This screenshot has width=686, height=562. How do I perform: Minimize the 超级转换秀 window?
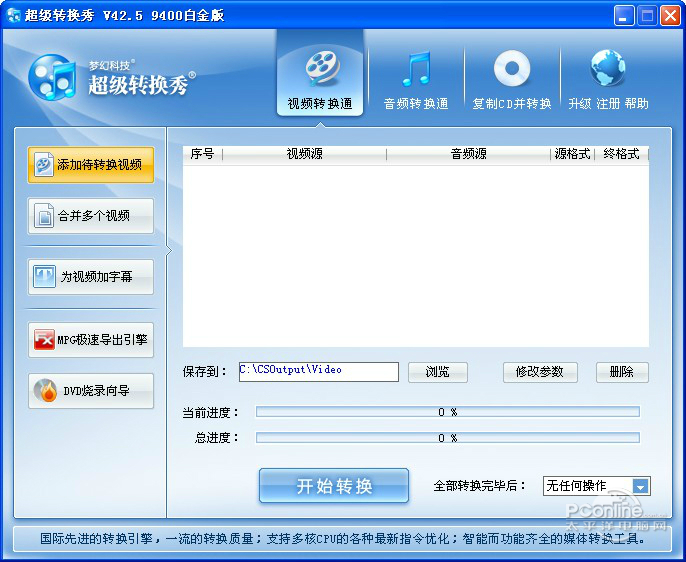click(x=624, y=16)
